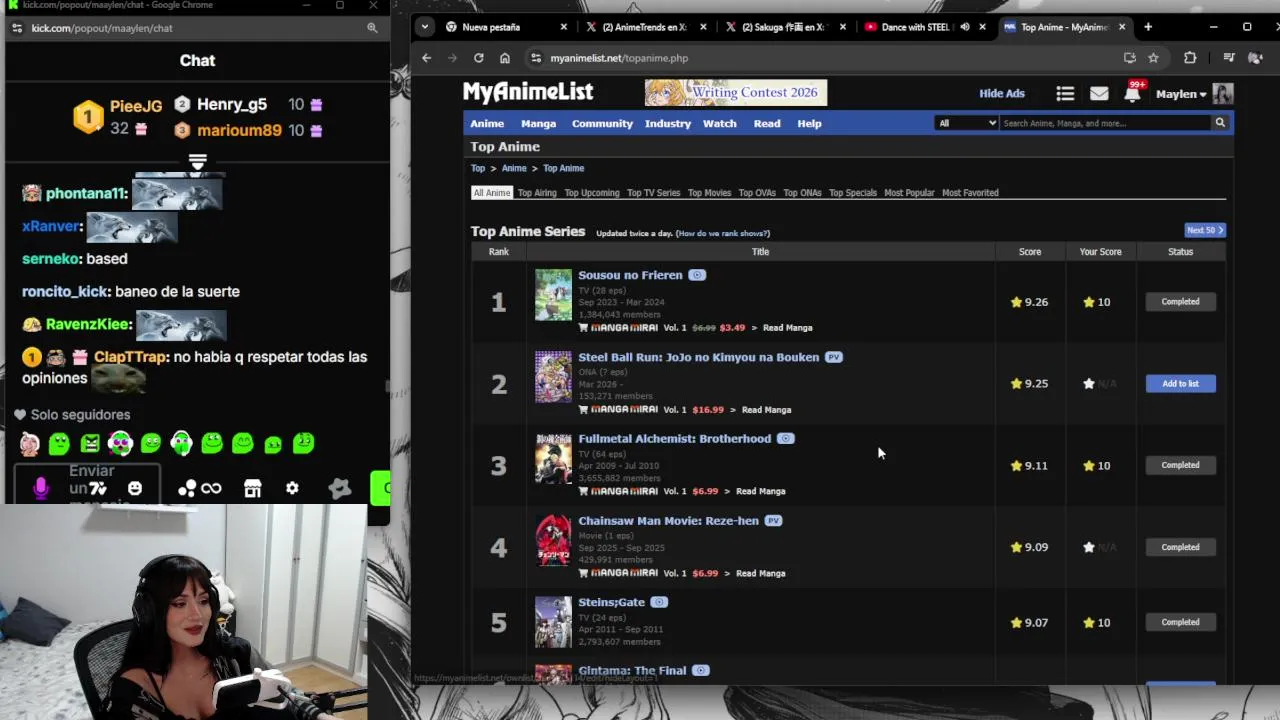Click the search magnifier button on MyAnimeList

[1220, 123]
